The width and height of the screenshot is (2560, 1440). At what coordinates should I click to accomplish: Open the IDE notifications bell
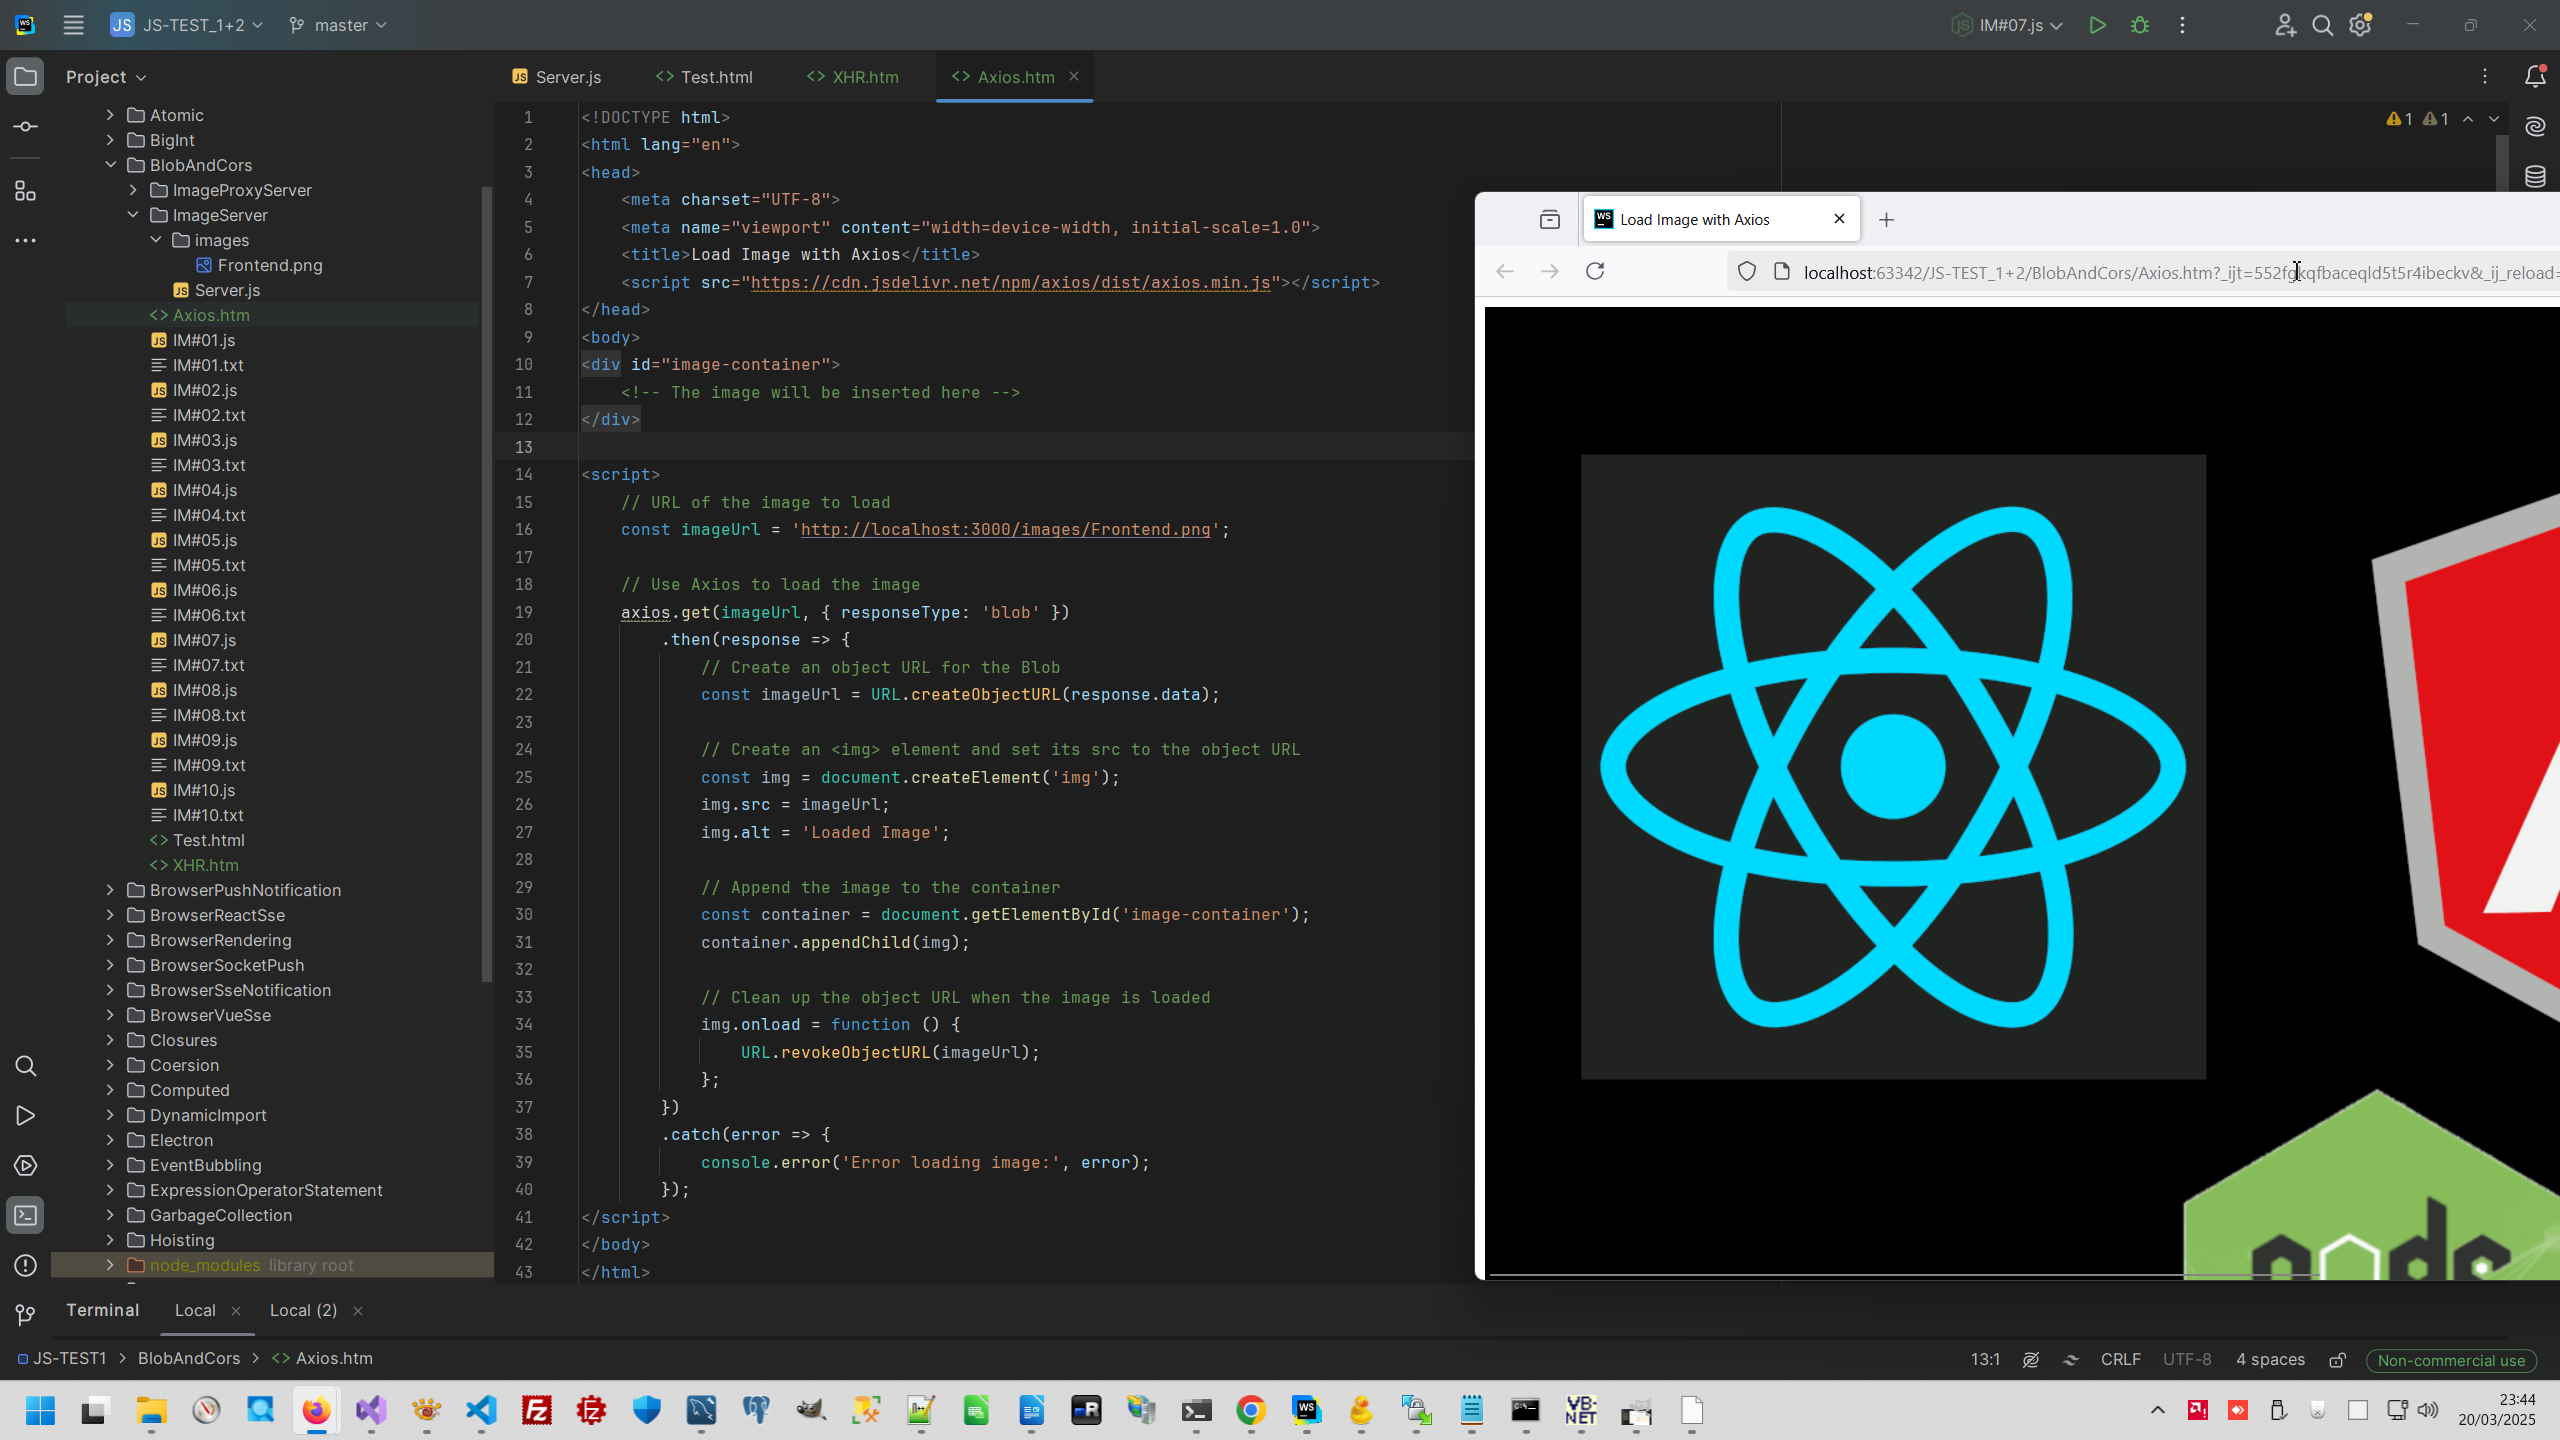2535,76
